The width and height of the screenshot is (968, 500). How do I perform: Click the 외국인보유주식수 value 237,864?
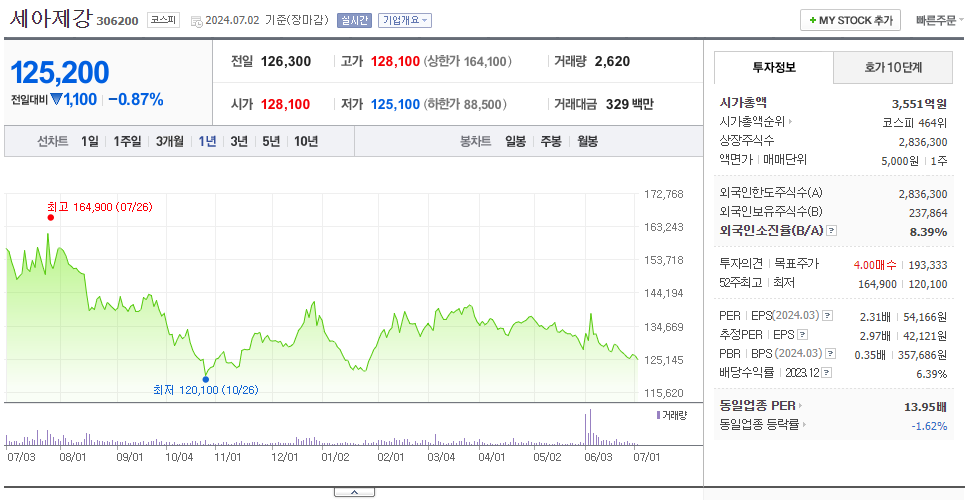pos(928,213)
